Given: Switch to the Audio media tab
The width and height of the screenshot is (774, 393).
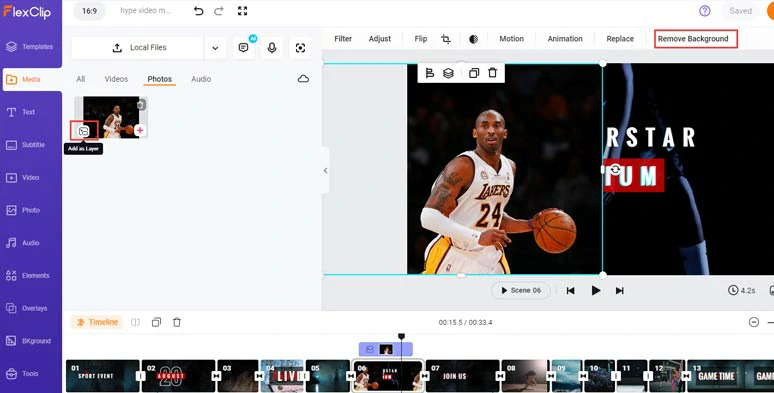Looking at the screenshot, I should (x=201, y=79).
